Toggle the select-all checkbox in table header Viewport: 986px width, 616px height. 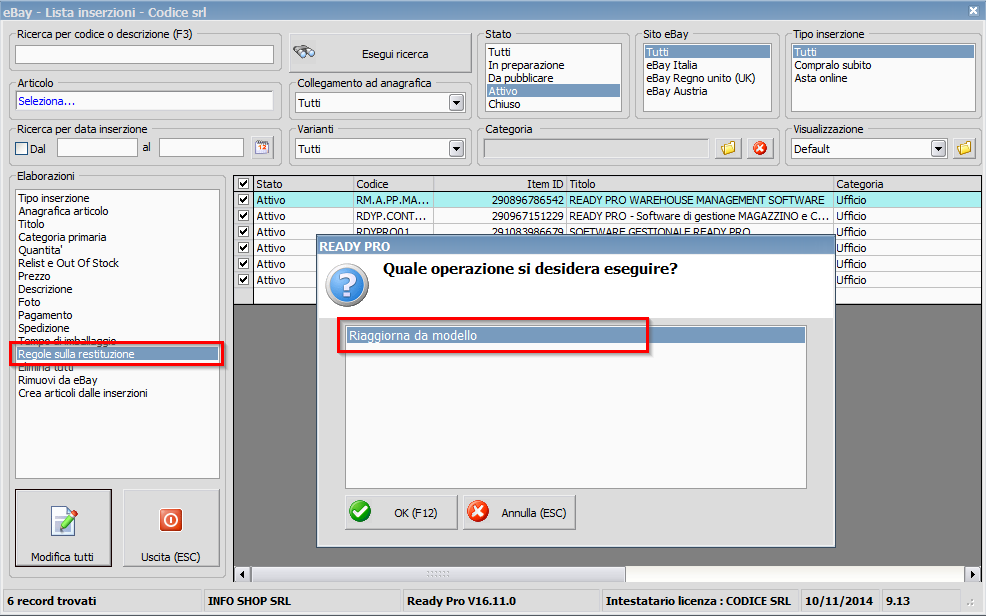click(243, 184)
